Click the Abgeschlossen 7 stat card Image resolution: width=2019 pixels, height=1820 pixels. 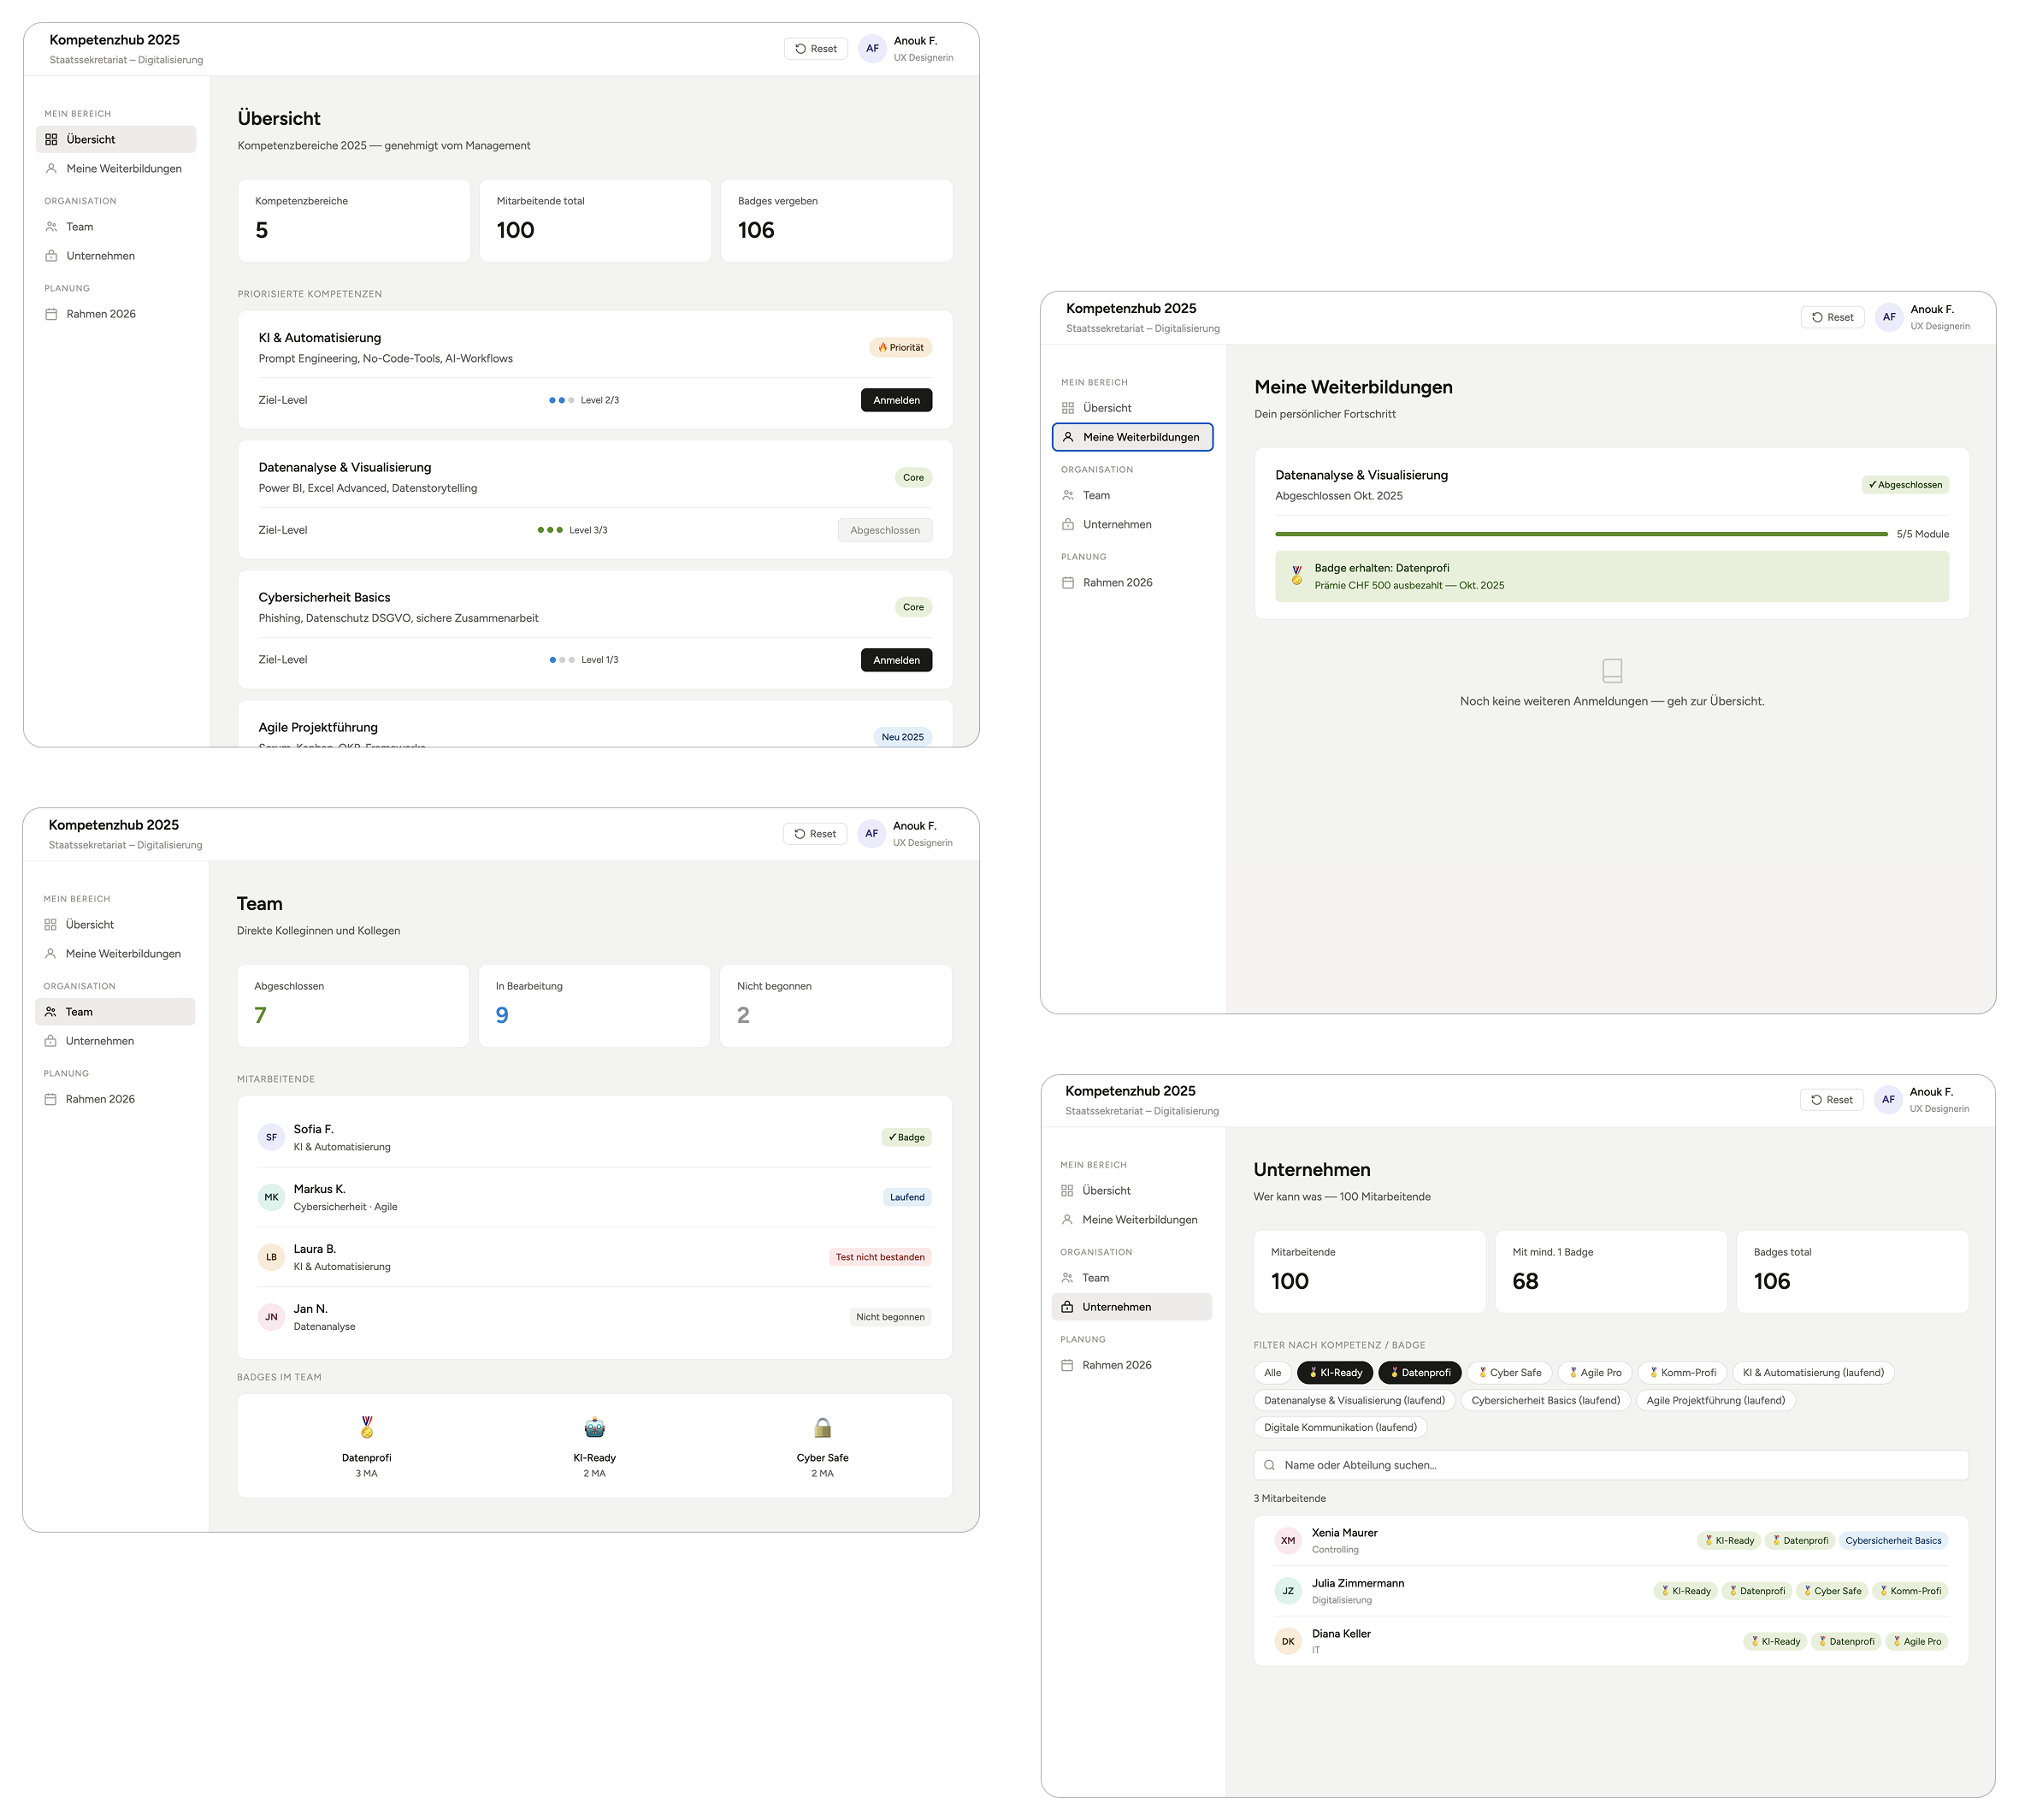(x=353, y=1006)
